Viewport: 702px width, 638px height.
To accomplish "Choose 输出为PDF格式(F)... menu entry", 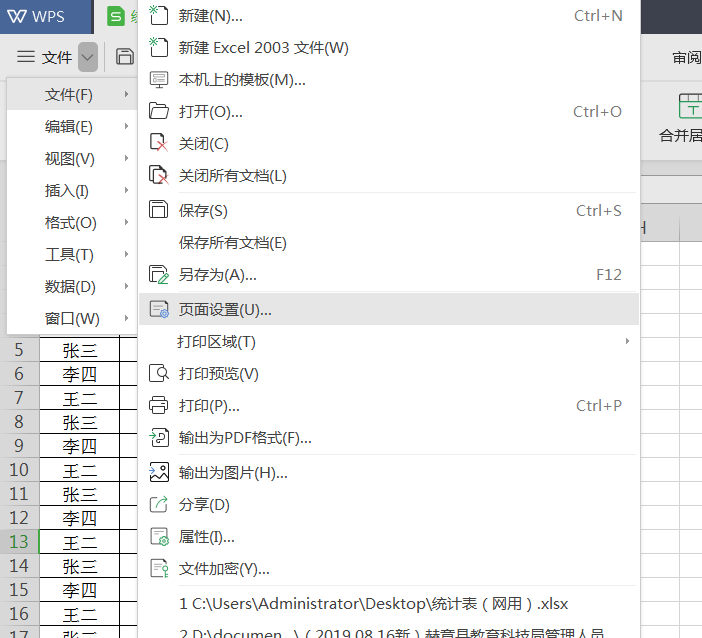I will pyautogui.click(x=389, y=437).
